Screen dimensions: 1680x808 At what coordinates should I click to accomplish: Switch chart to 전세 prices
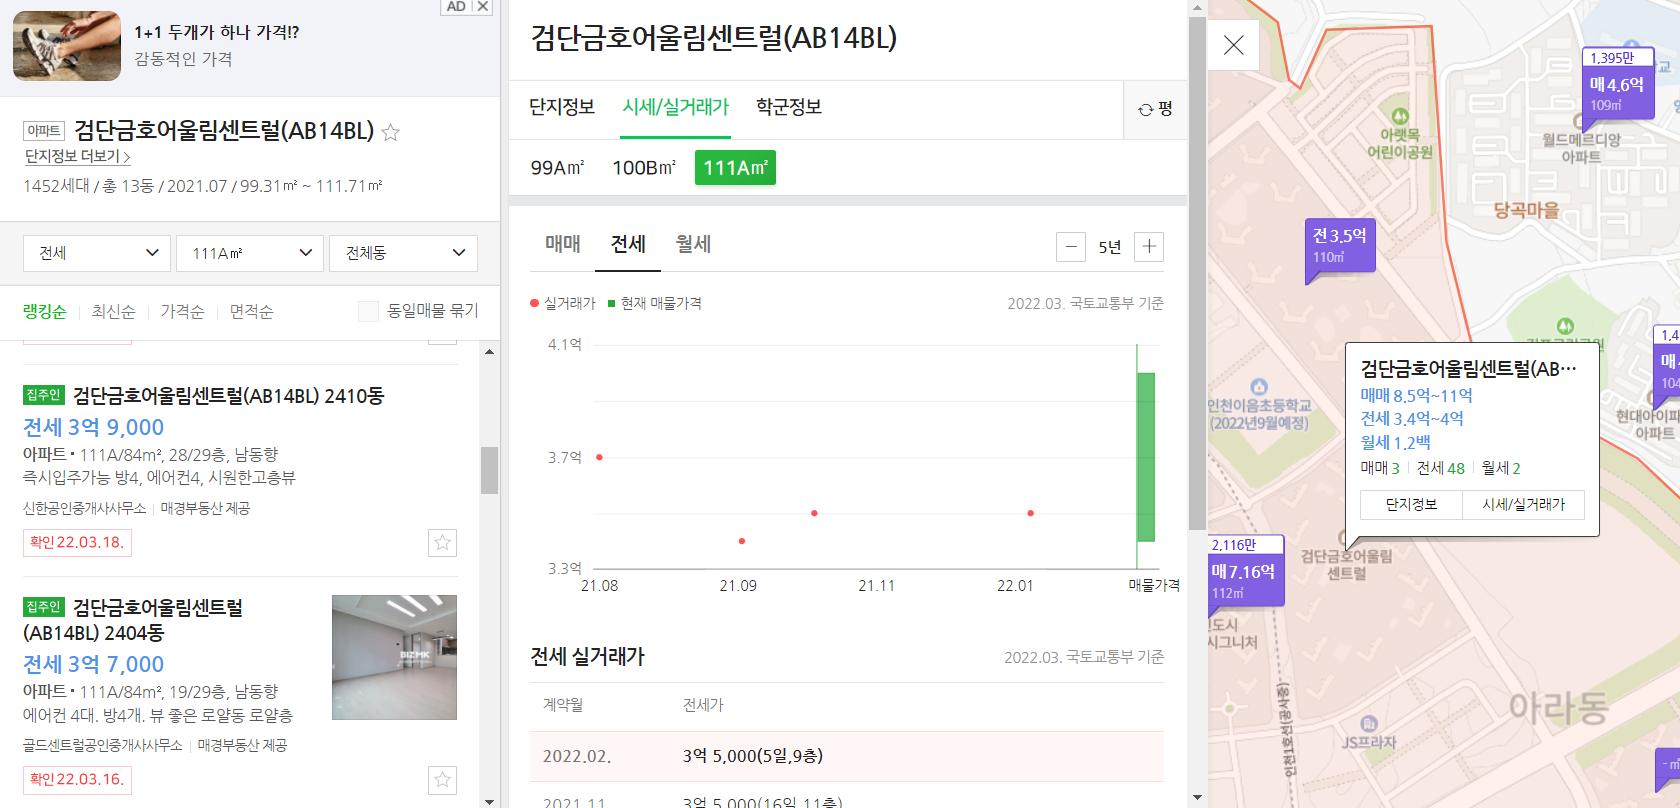(628, 244)
